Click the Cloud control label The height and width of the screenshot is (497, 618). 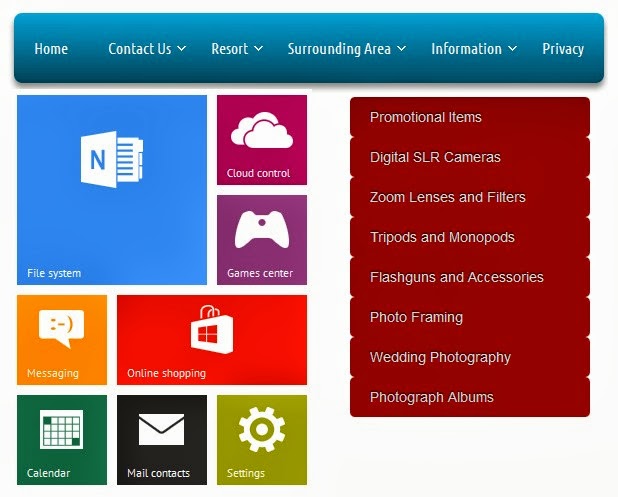258,173
